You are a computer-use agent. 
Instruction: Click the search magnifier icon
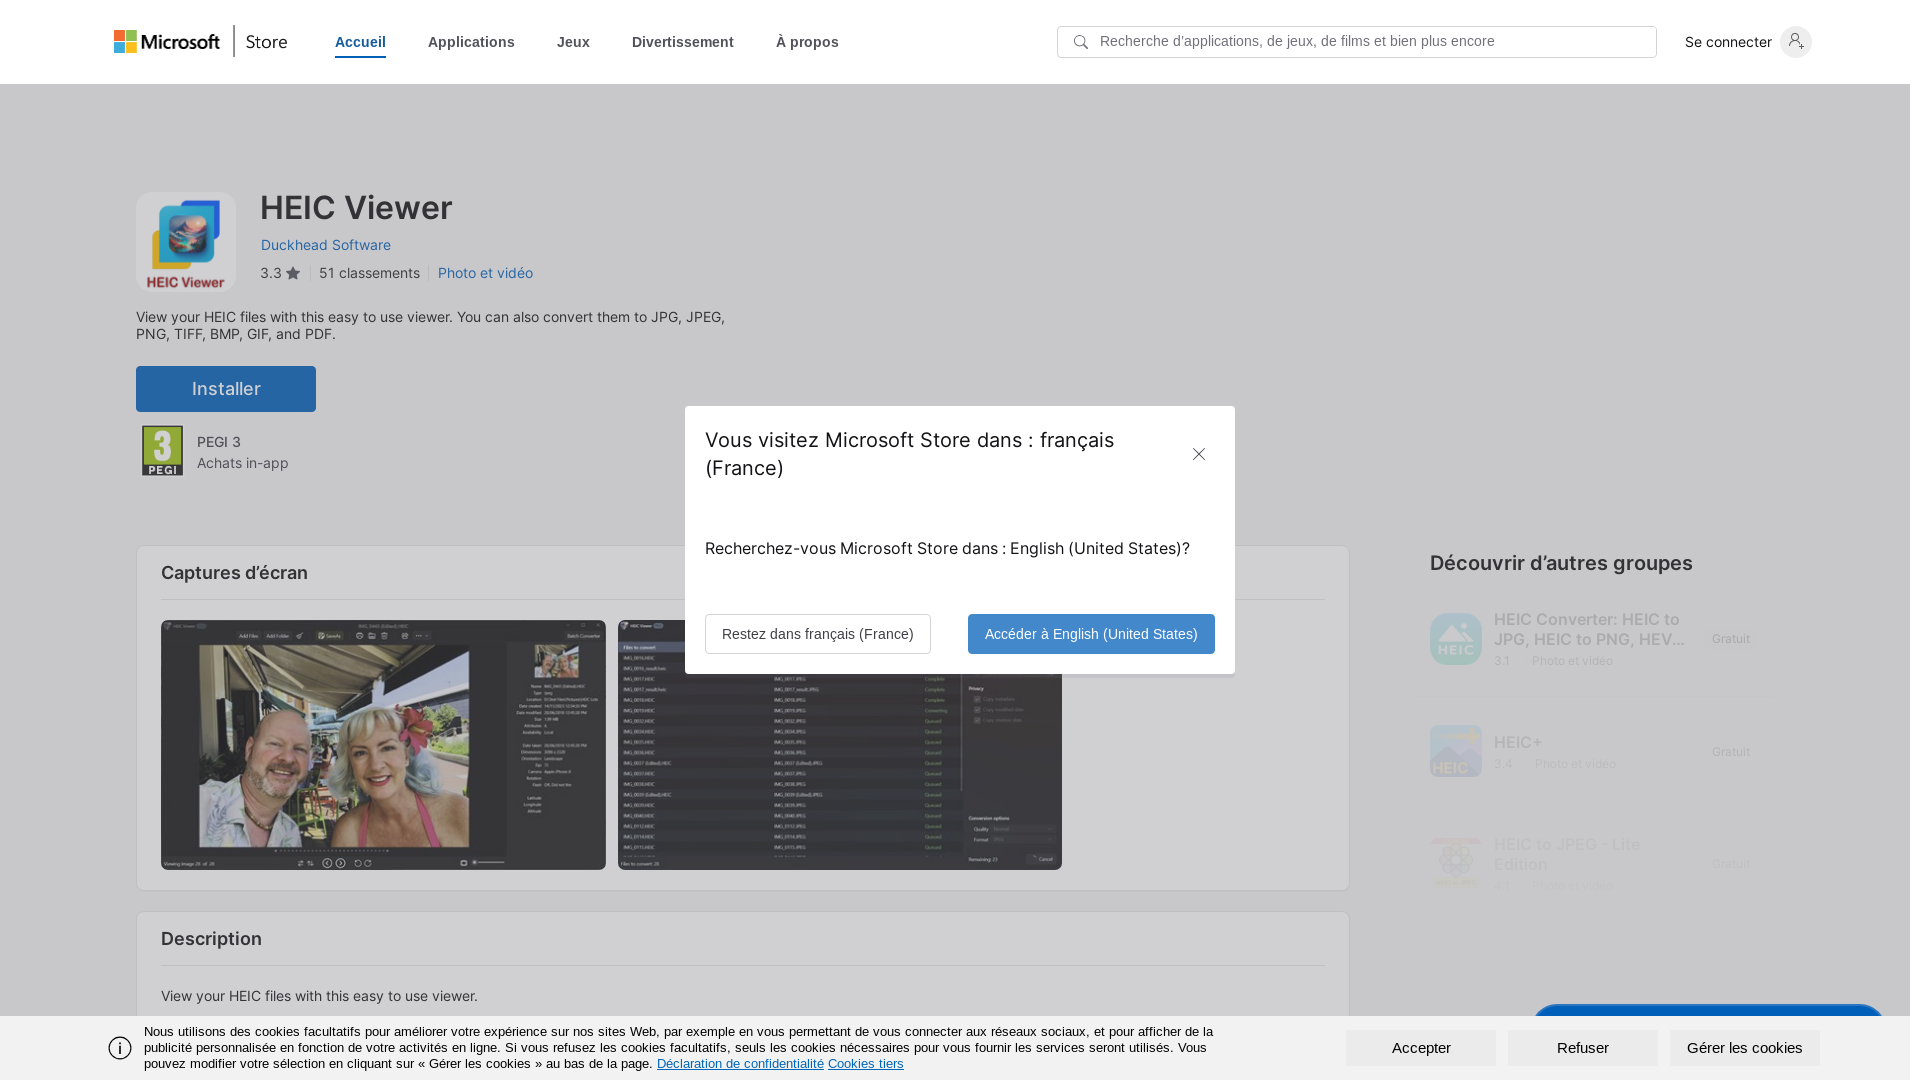tap(1080, 42)
